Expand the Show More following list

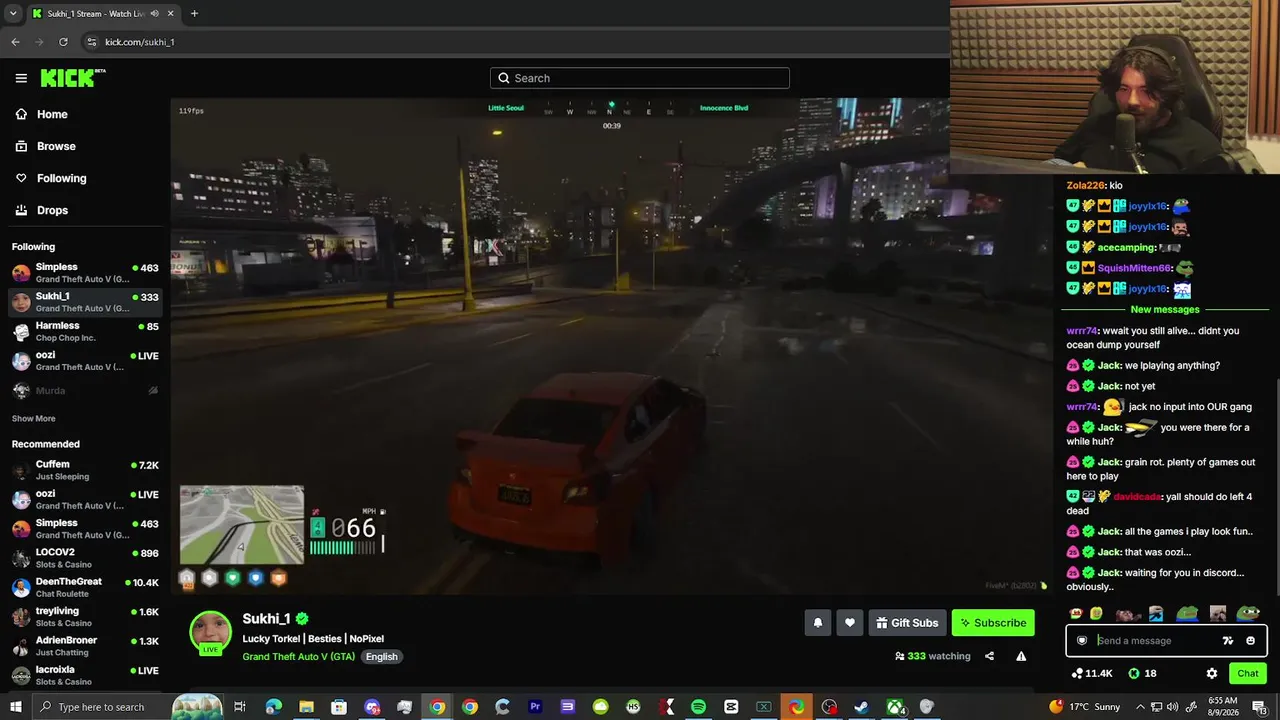click(x=34, y=418)
